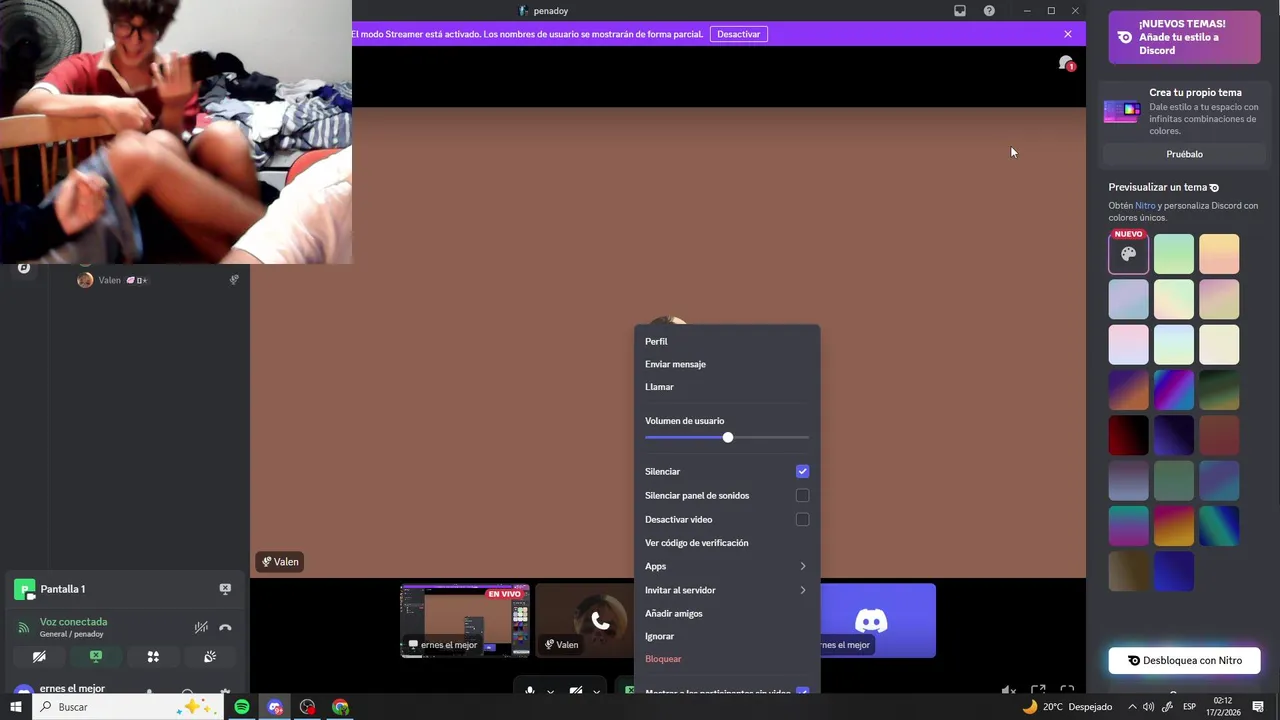1280x720 pixels.
Task: Click the noise suppression icon beside Voz conectada
Action: 201,628
